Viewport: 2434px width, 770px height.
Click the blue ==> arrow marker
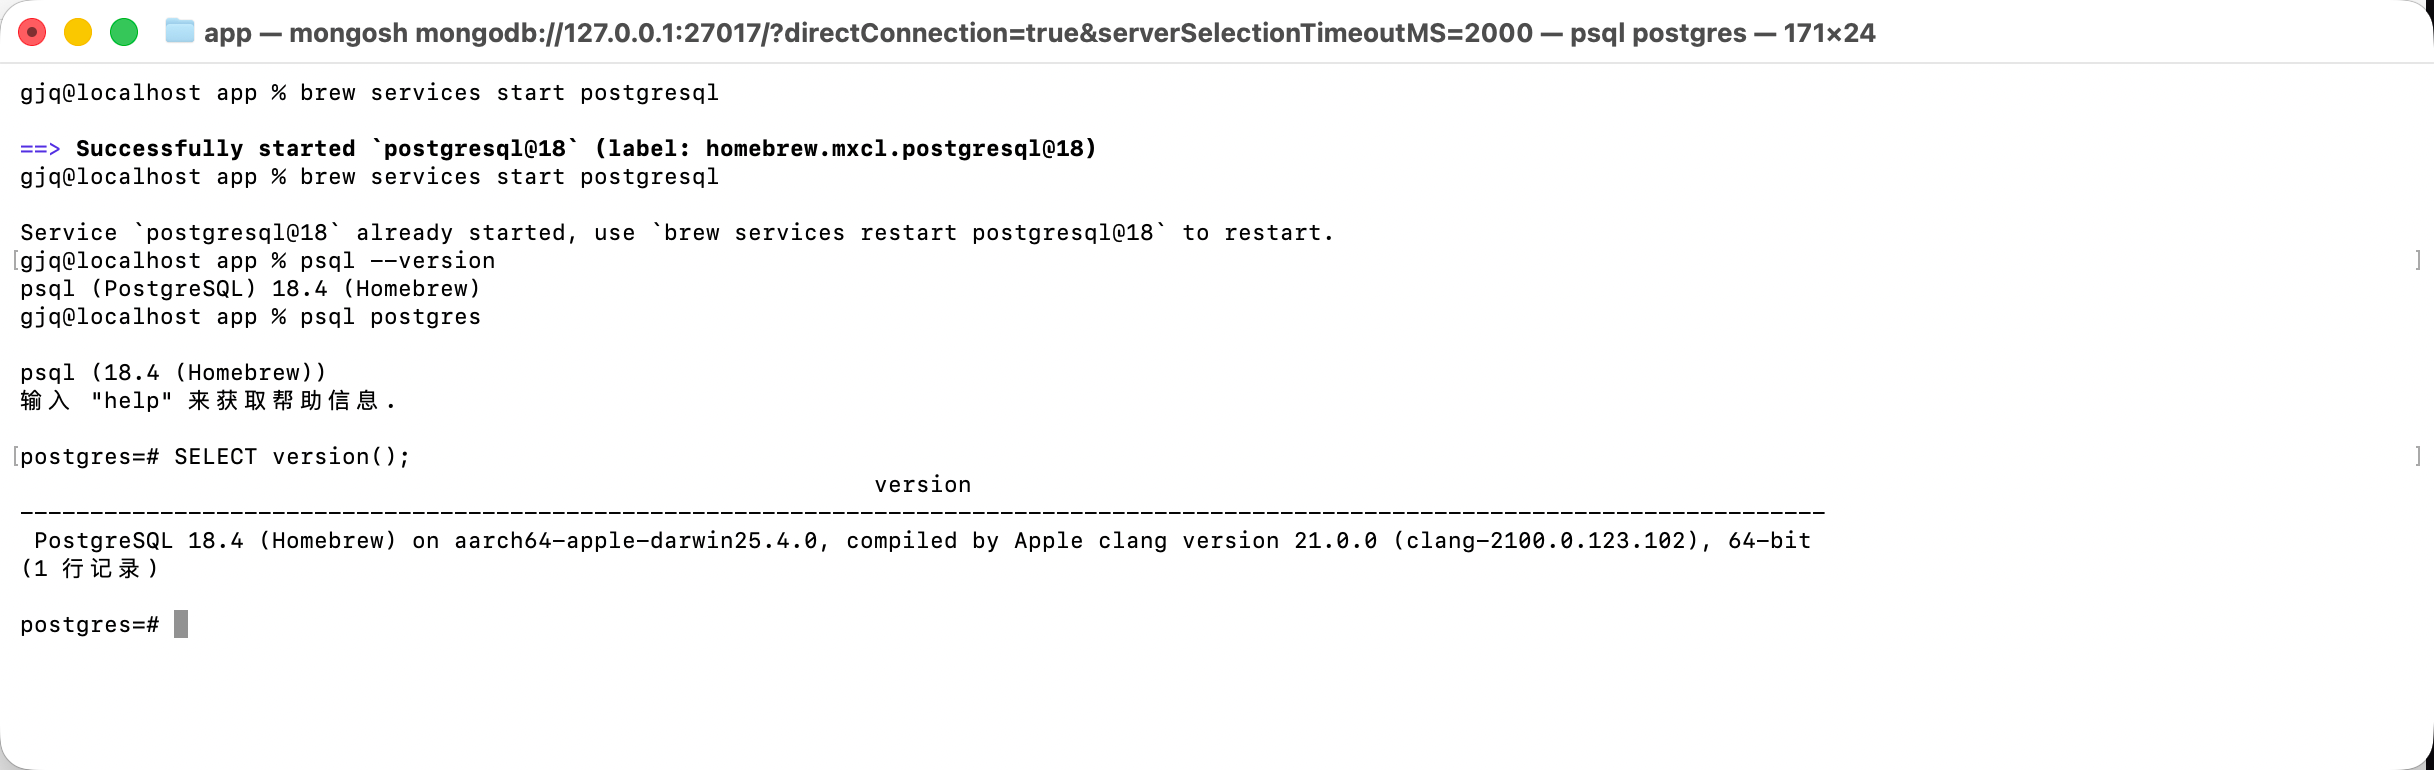tap(40, 149)
